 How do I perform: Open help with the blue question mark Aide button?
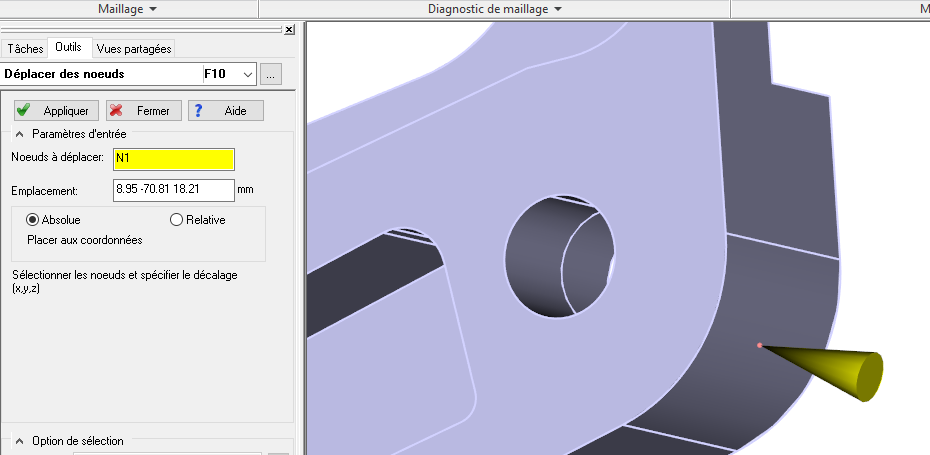point(225,111)
